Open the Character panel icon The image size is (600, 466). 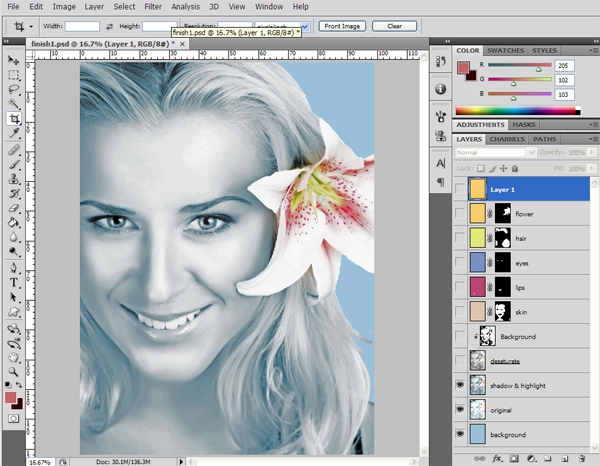pos(441,163)
